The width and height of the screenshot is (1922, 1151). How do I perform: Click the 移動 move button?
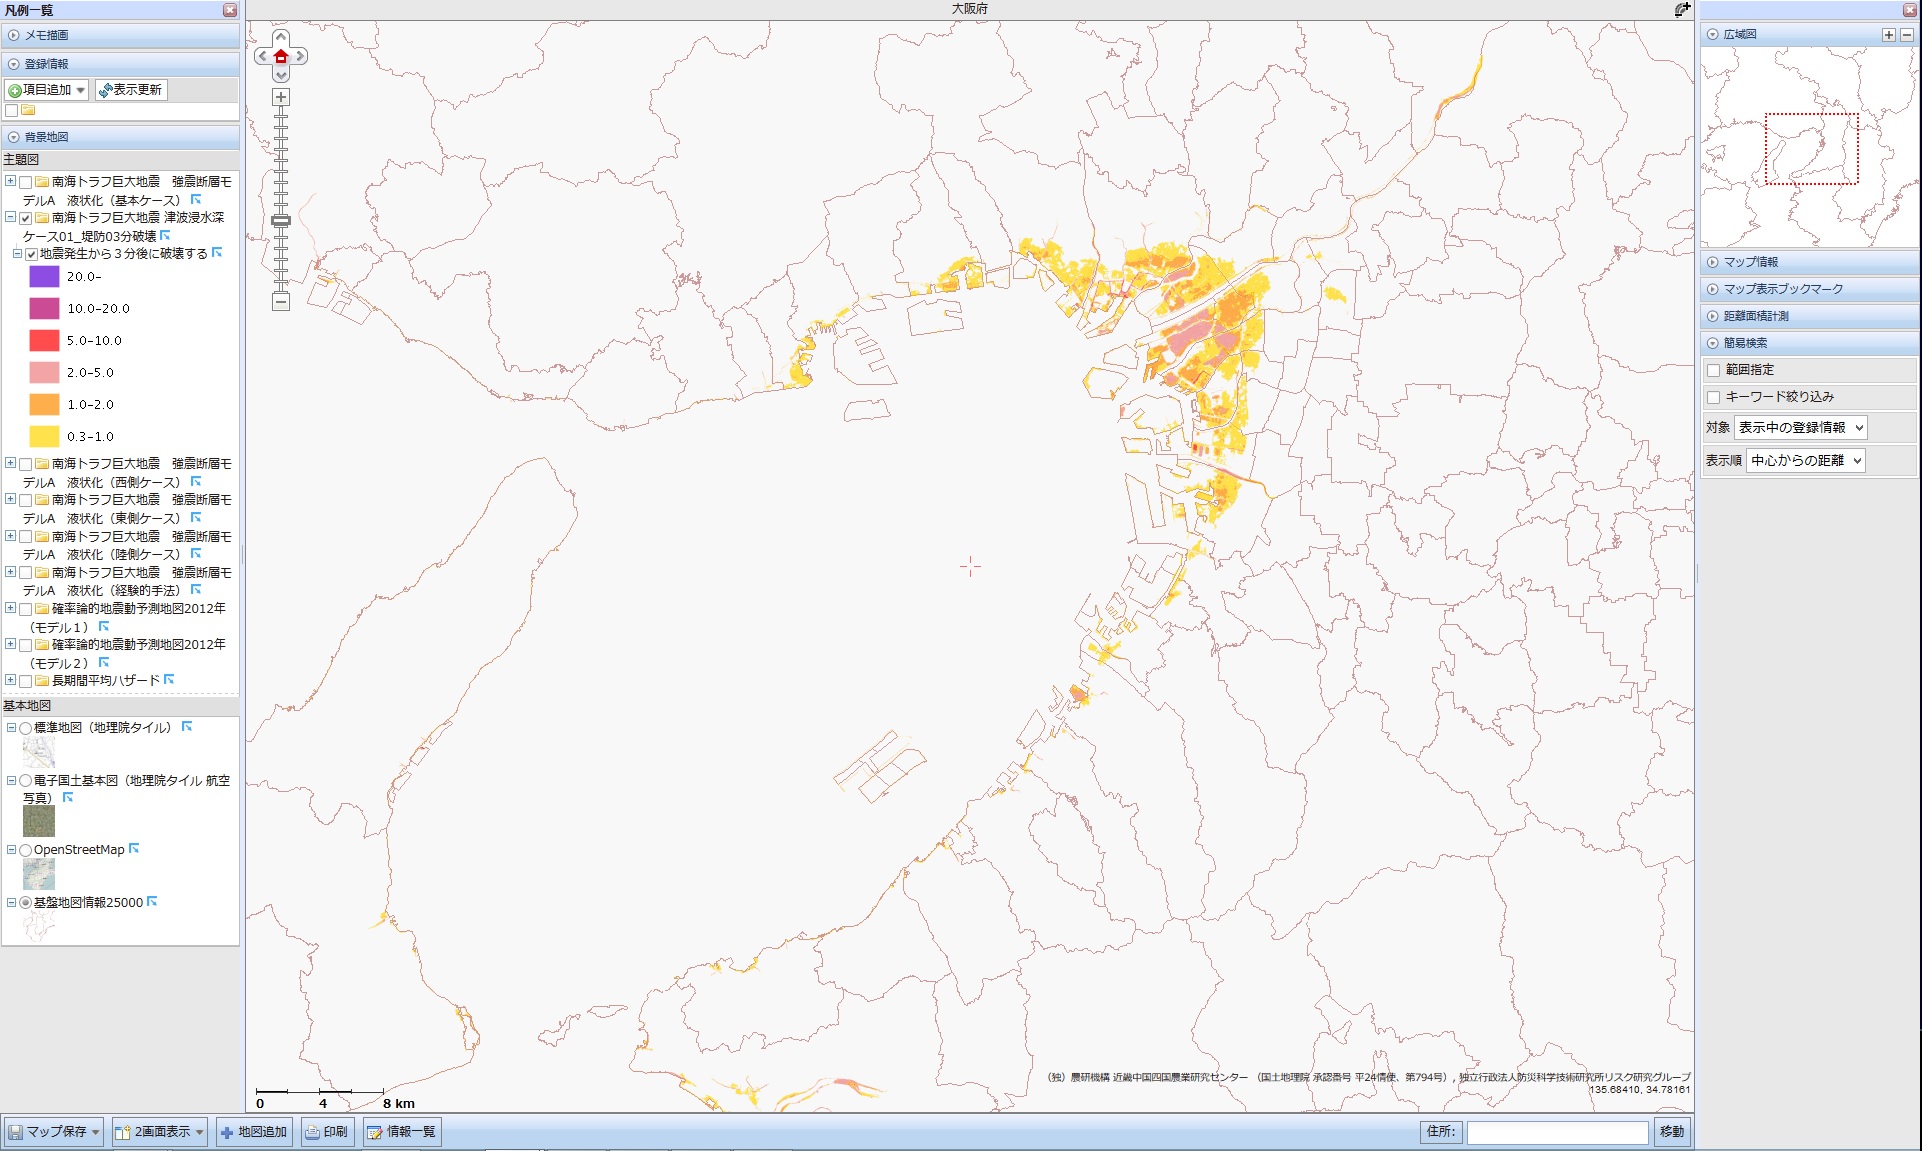click(x=1671, y=1132)
